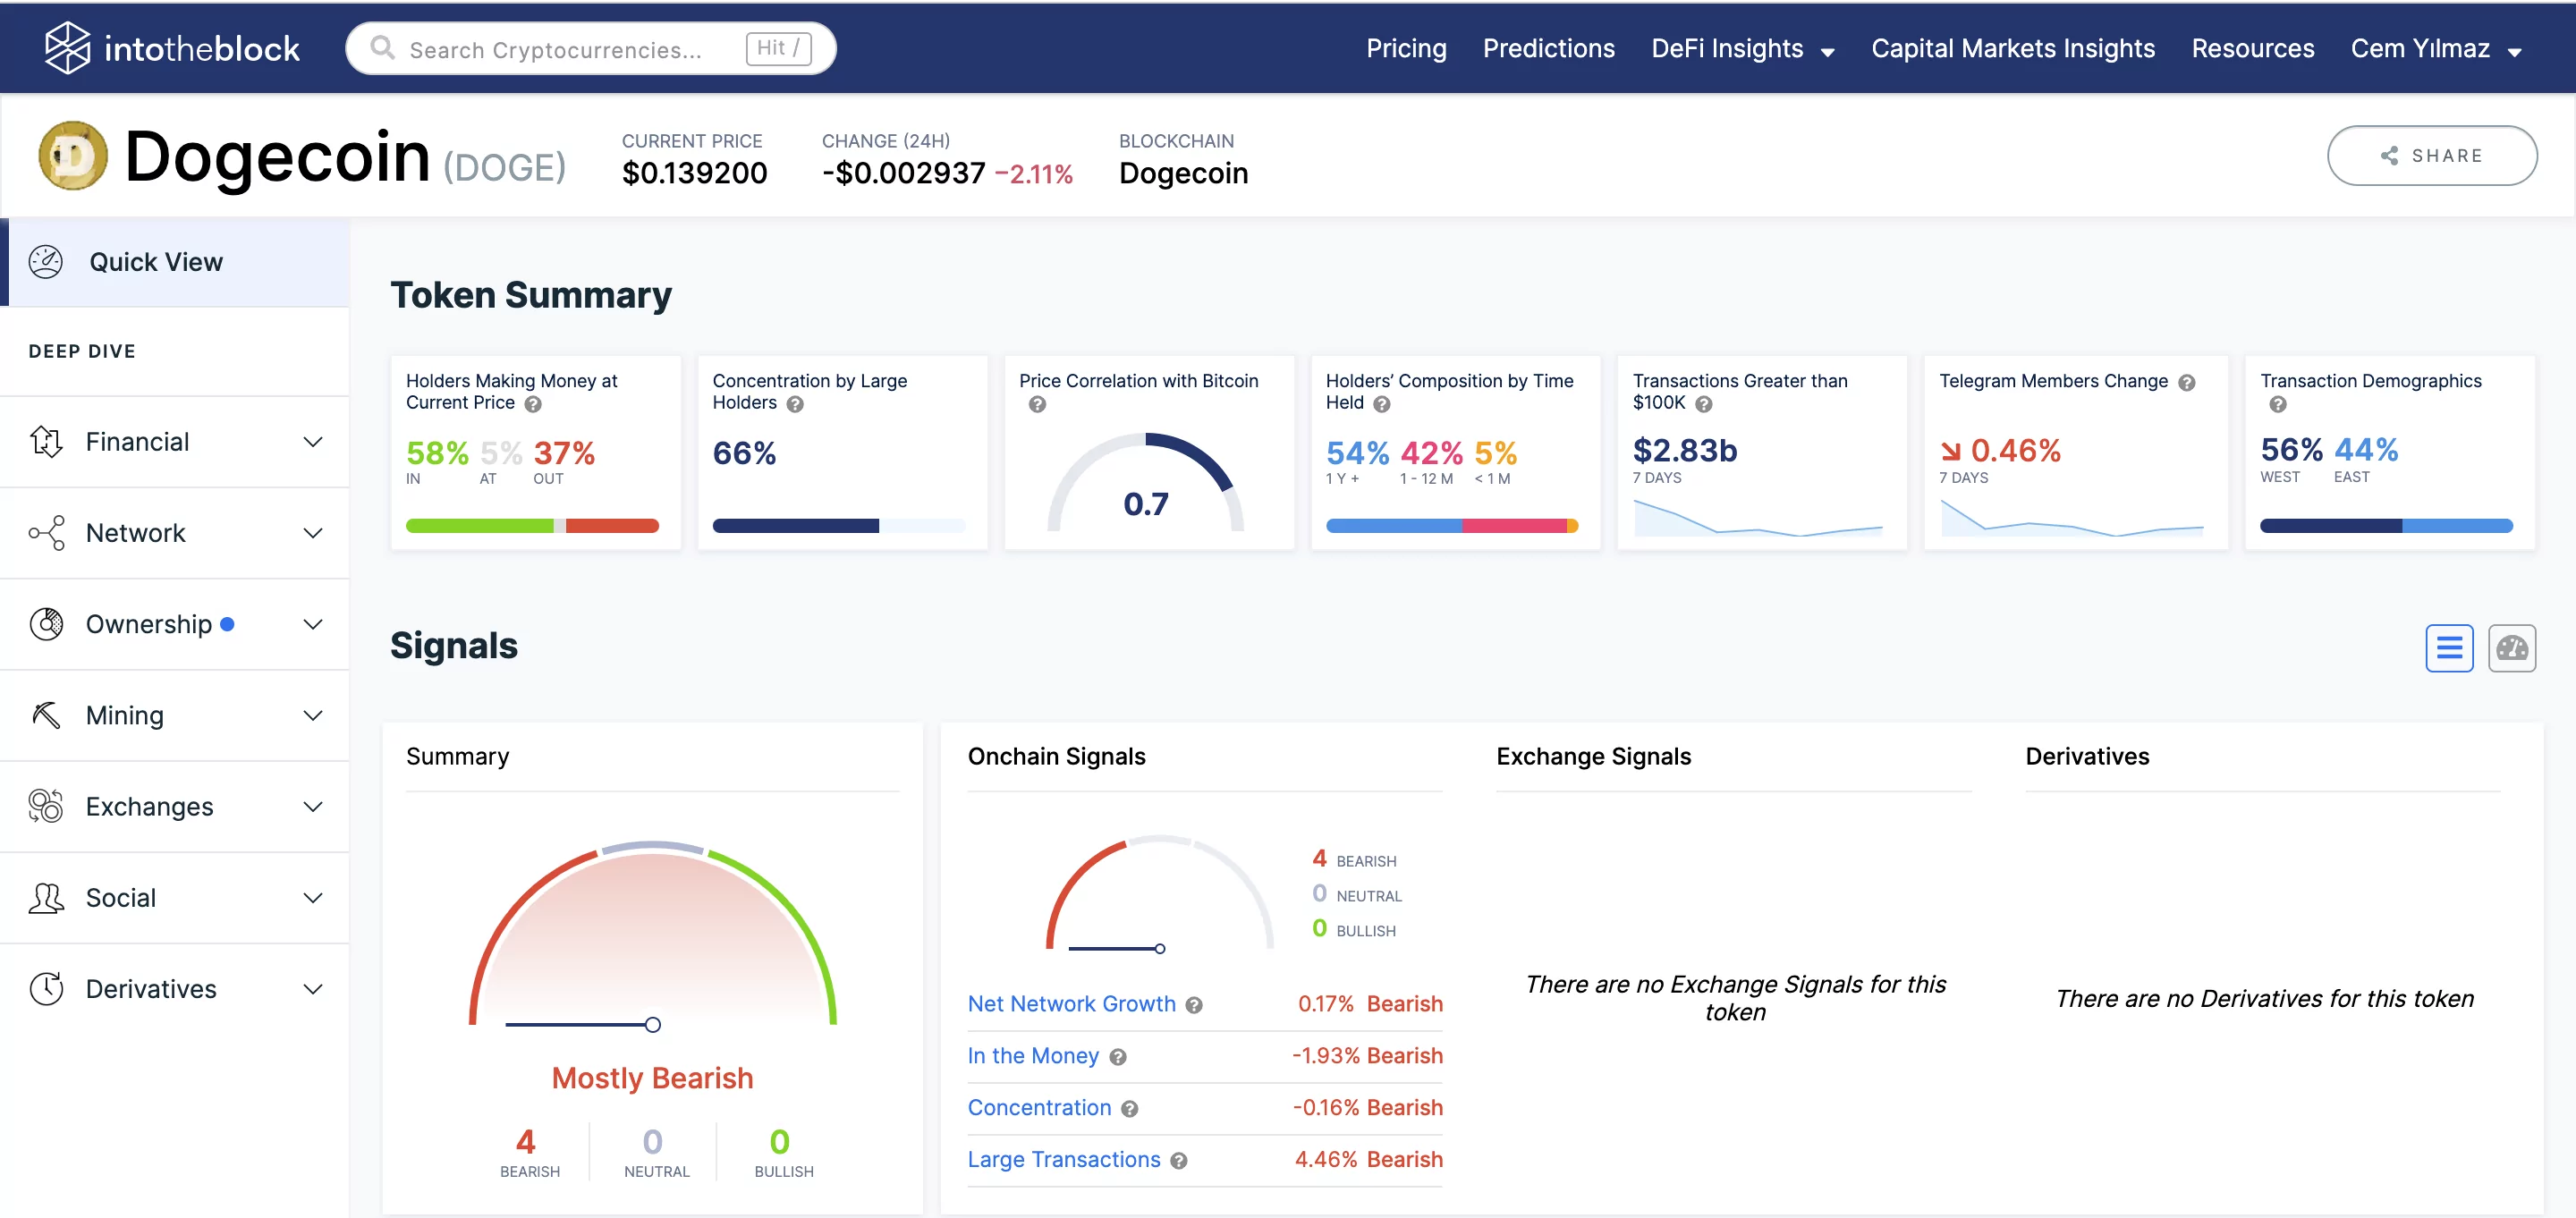
Task: Click the '$2.83b' transactions value
Action: click(1685, 450)
